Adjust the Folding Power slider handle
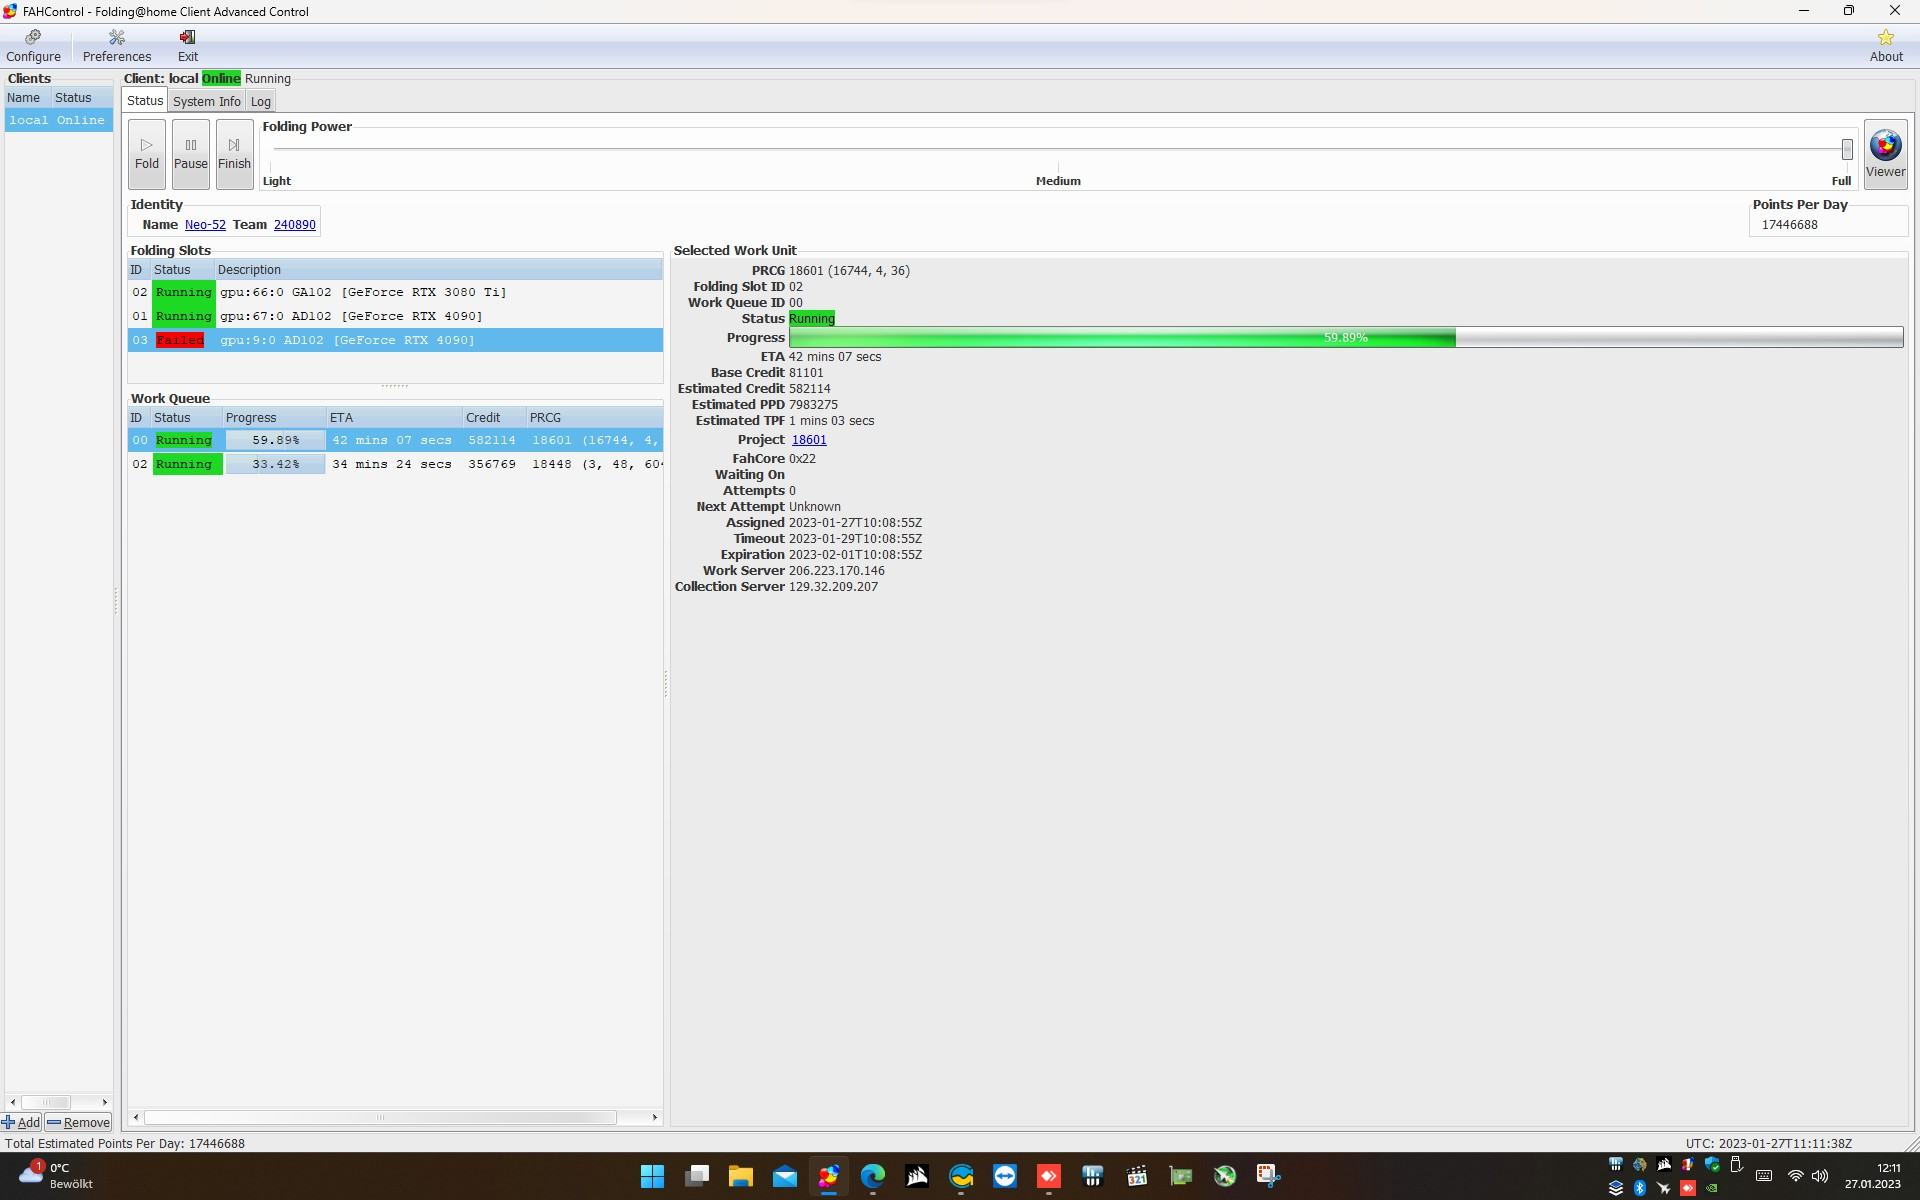This screenshot has width=1920, height=1200. point(1847,149)
